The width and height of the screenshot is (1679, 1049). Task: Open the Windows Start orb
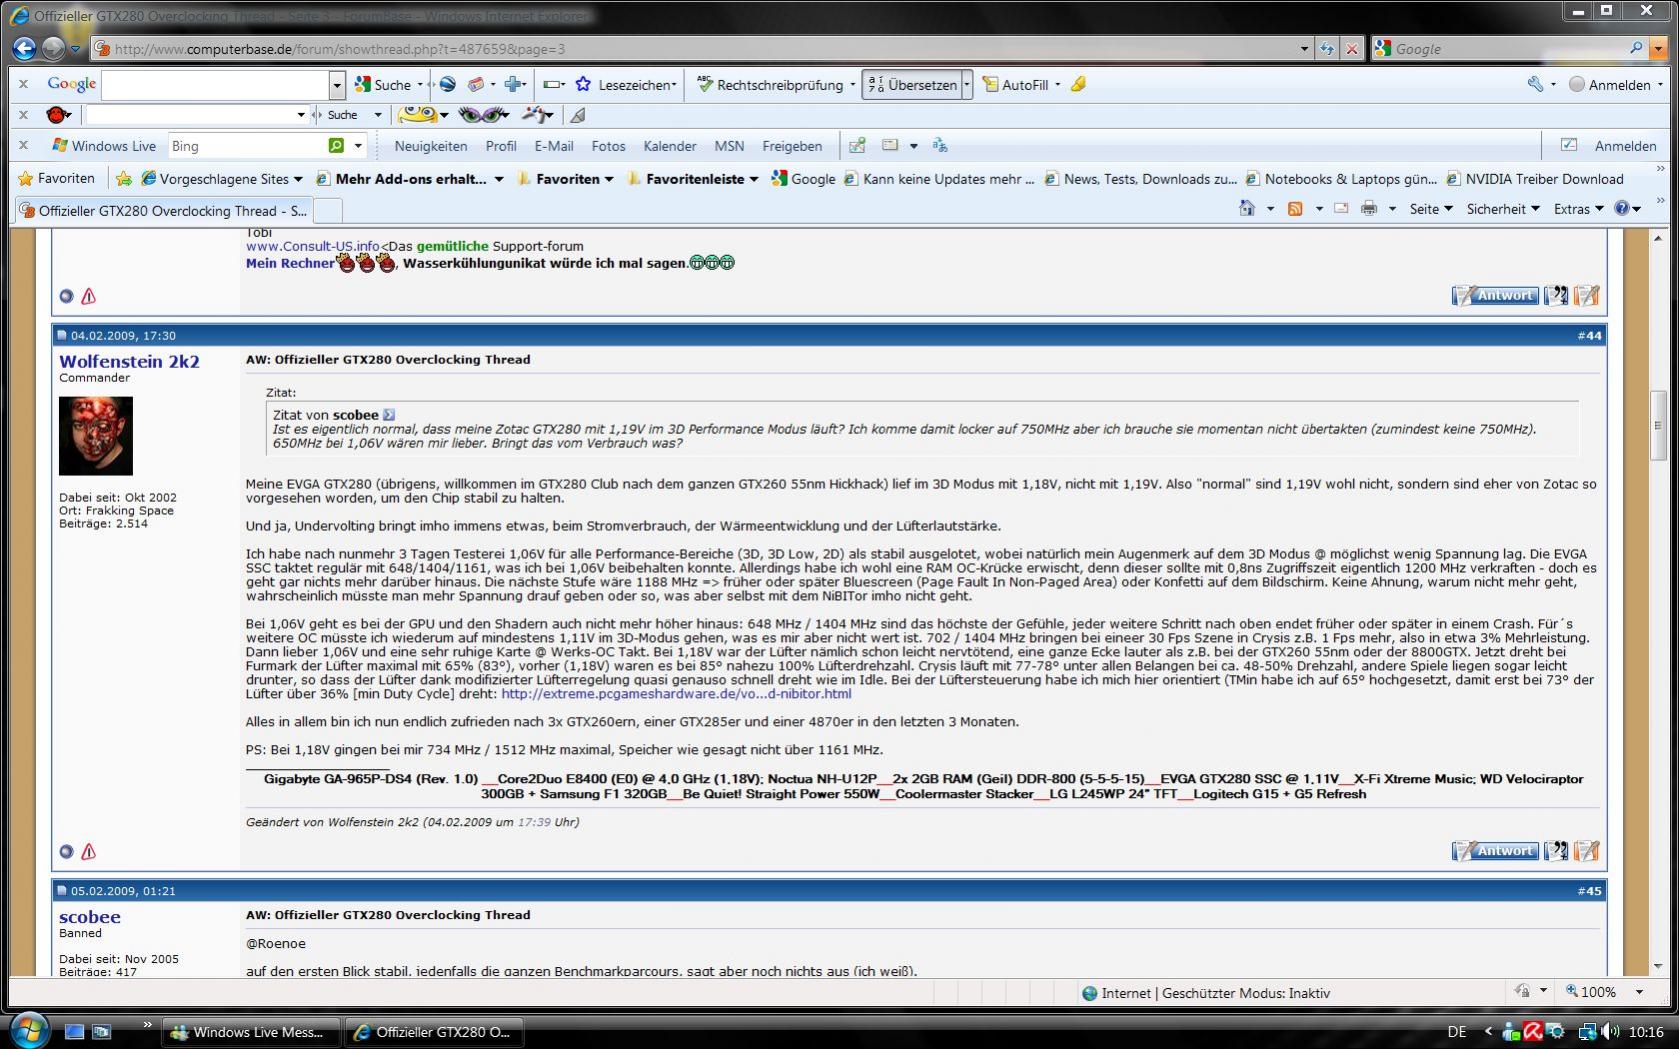[x=28, y=1030]
